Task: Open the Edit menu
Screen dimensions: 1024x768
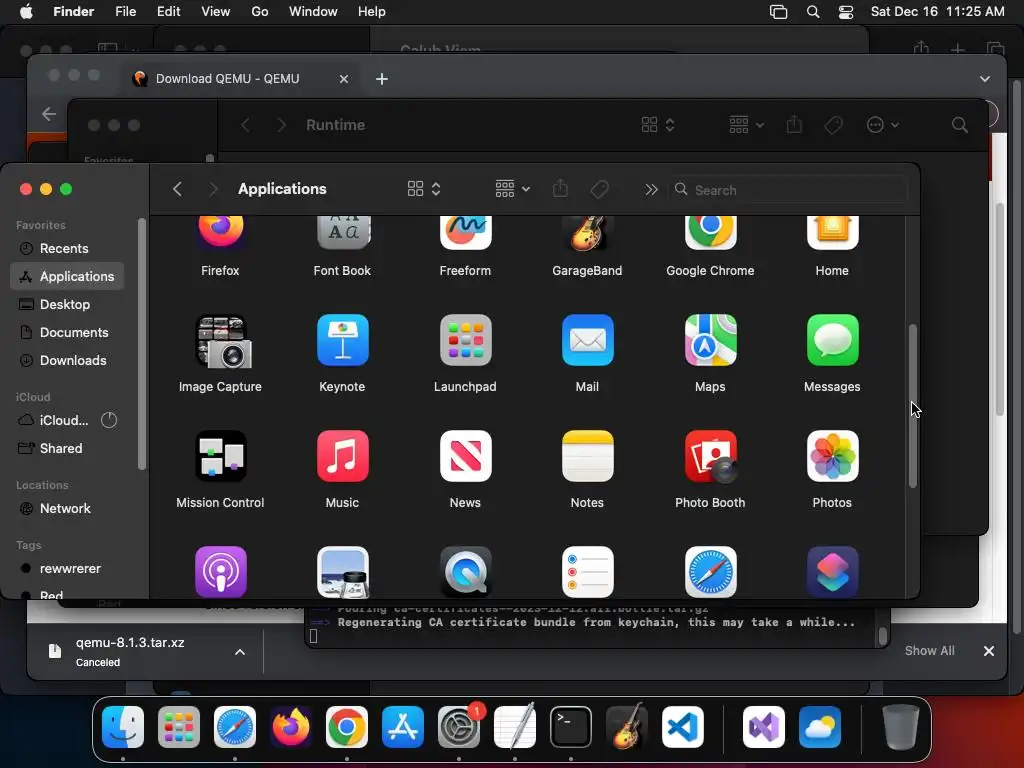Action: pos(168,12)
